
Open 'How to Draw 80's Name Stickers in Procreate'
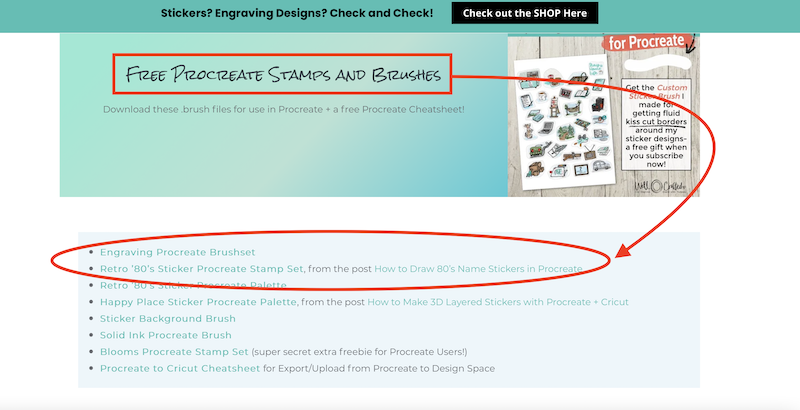[x=478, y=269]
